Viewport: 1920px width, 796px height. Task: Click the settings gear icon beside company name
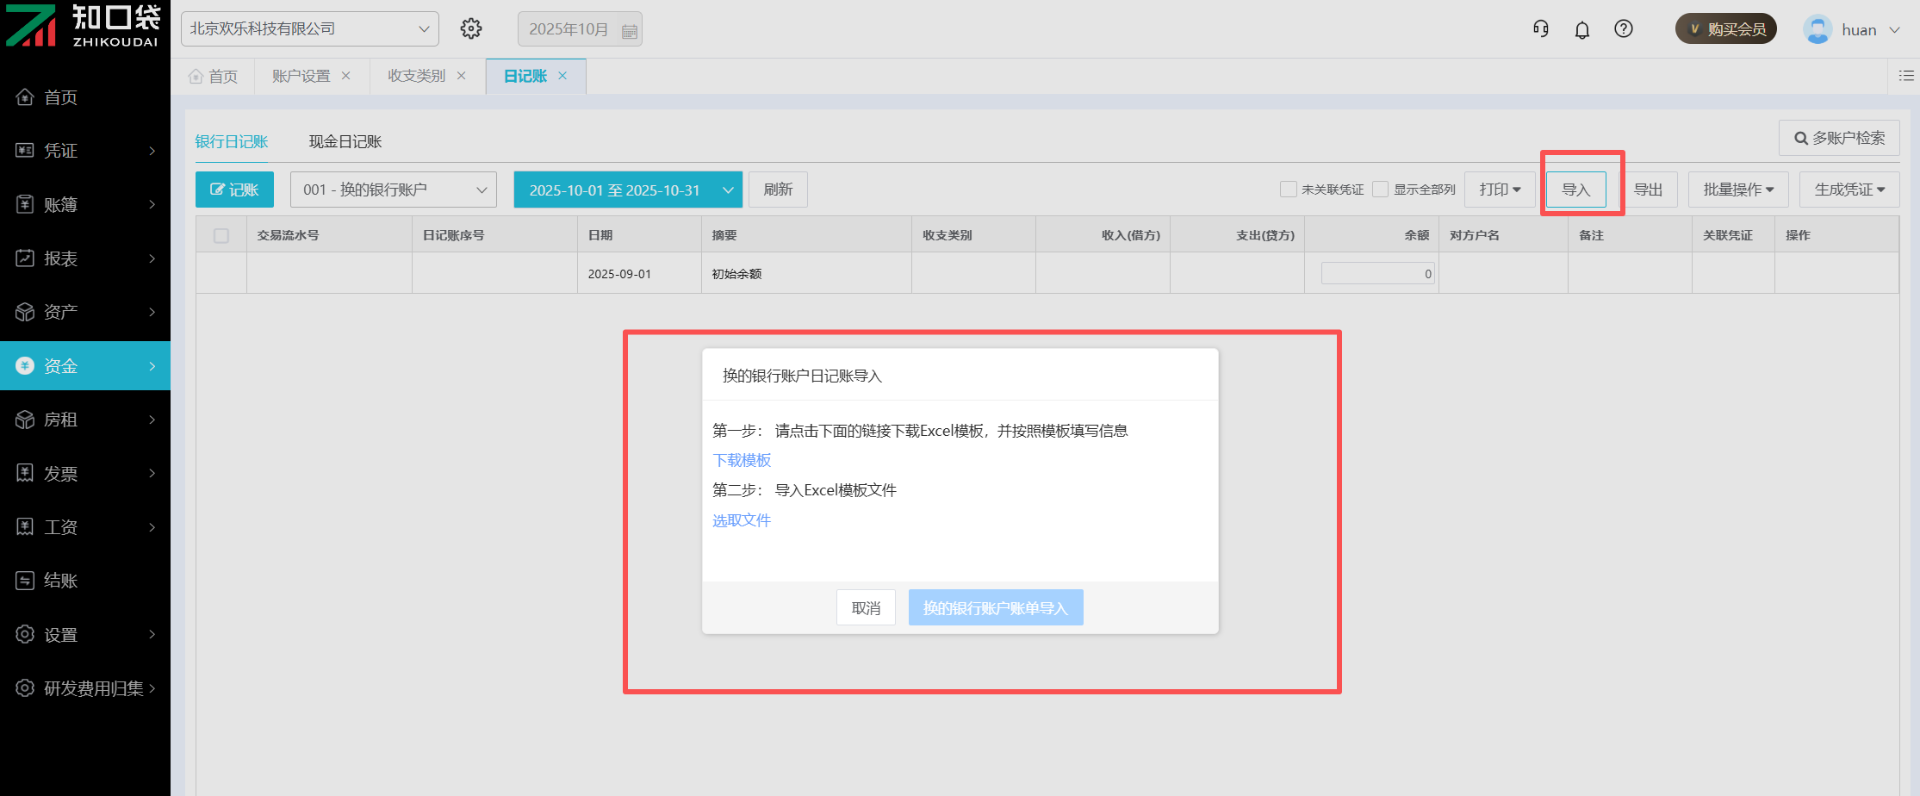click(471, 29)
